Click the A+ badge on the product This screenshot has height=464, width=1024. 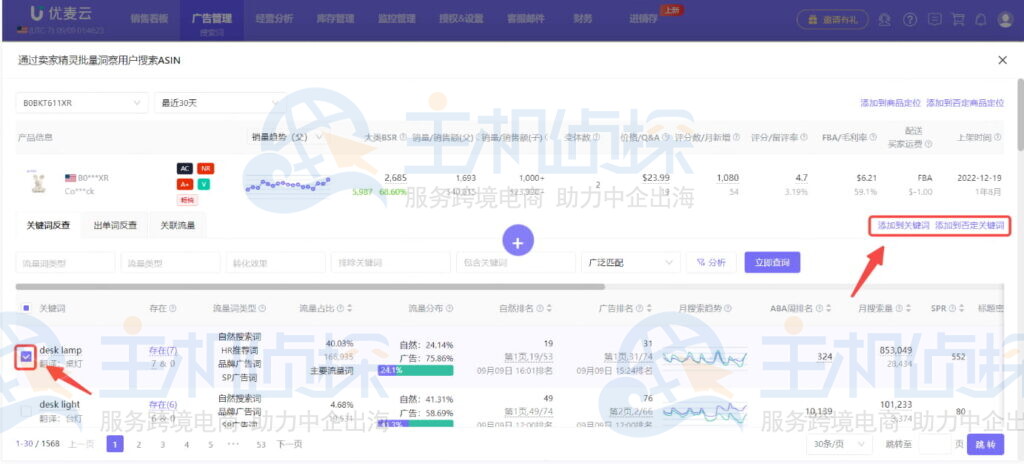pos(184,184)
